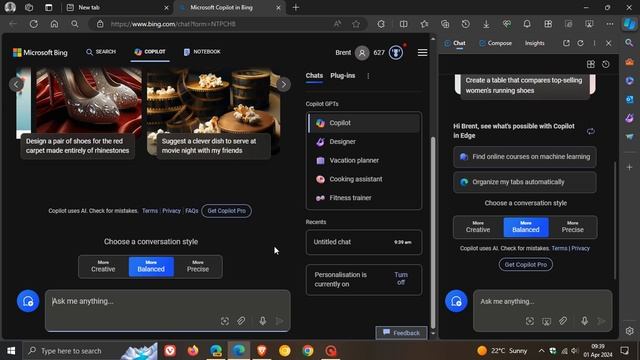The image size is (640, 360).
Task: Click Edge sidebar search icon
Action: tap(629, 43)
